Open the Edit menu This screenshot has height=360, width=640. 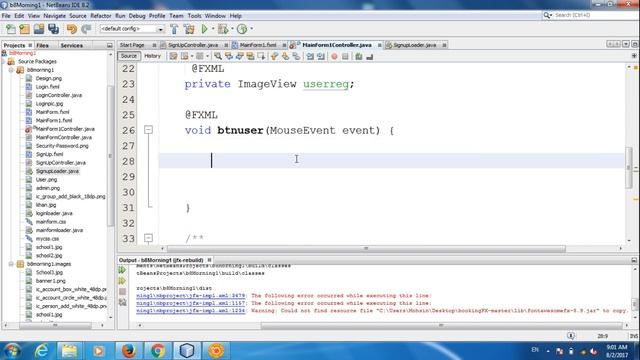pyautogui.click(x=19, y=16)
